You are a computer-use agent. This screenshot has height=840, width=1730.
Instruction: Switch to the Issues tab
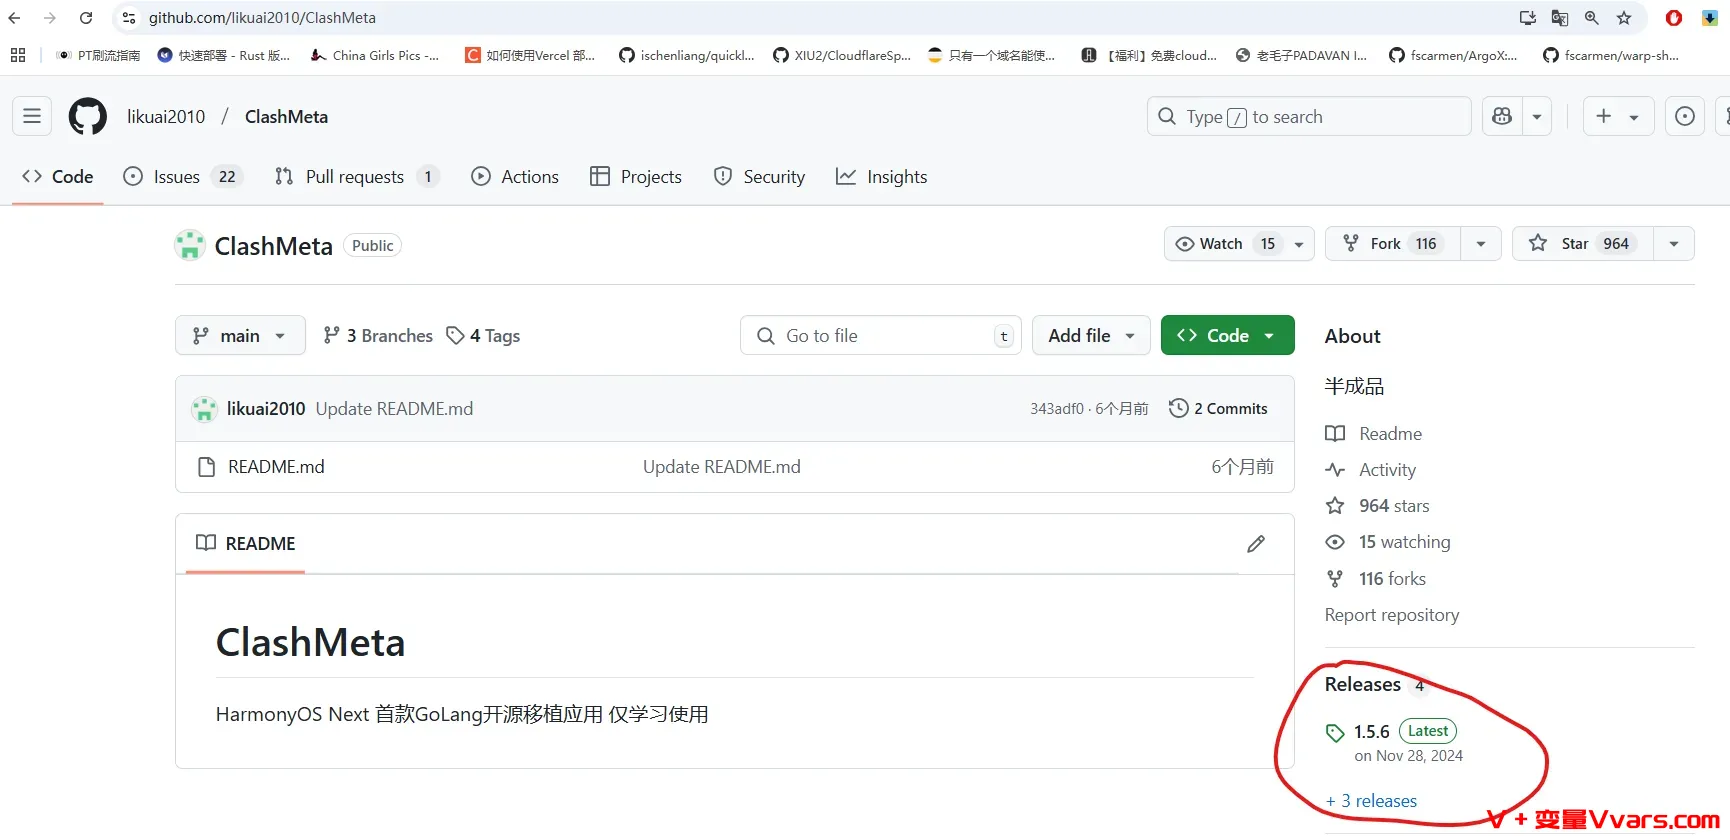pyautogui.click(x=183, y=177)
